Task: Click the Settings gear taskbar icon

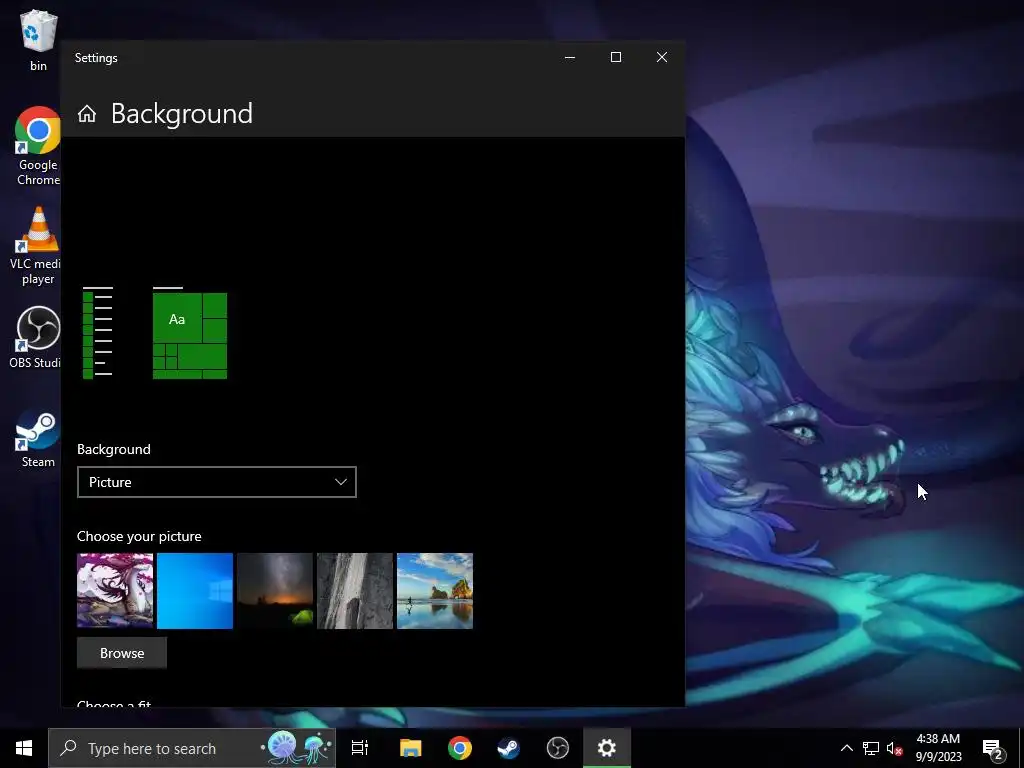Action: point(607,748)
